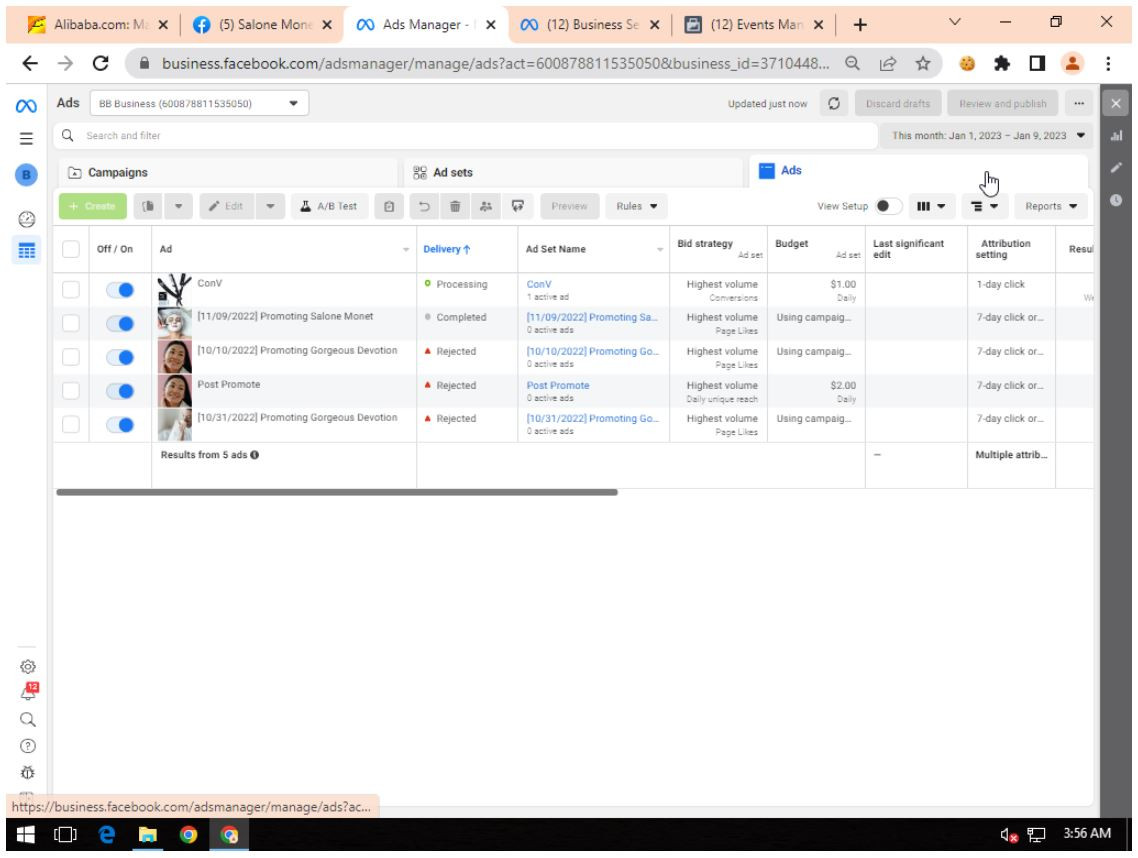The height and width of the screenshot is (858, 1138).
Task: Click the A/B Test button
Action: [329, 206]
